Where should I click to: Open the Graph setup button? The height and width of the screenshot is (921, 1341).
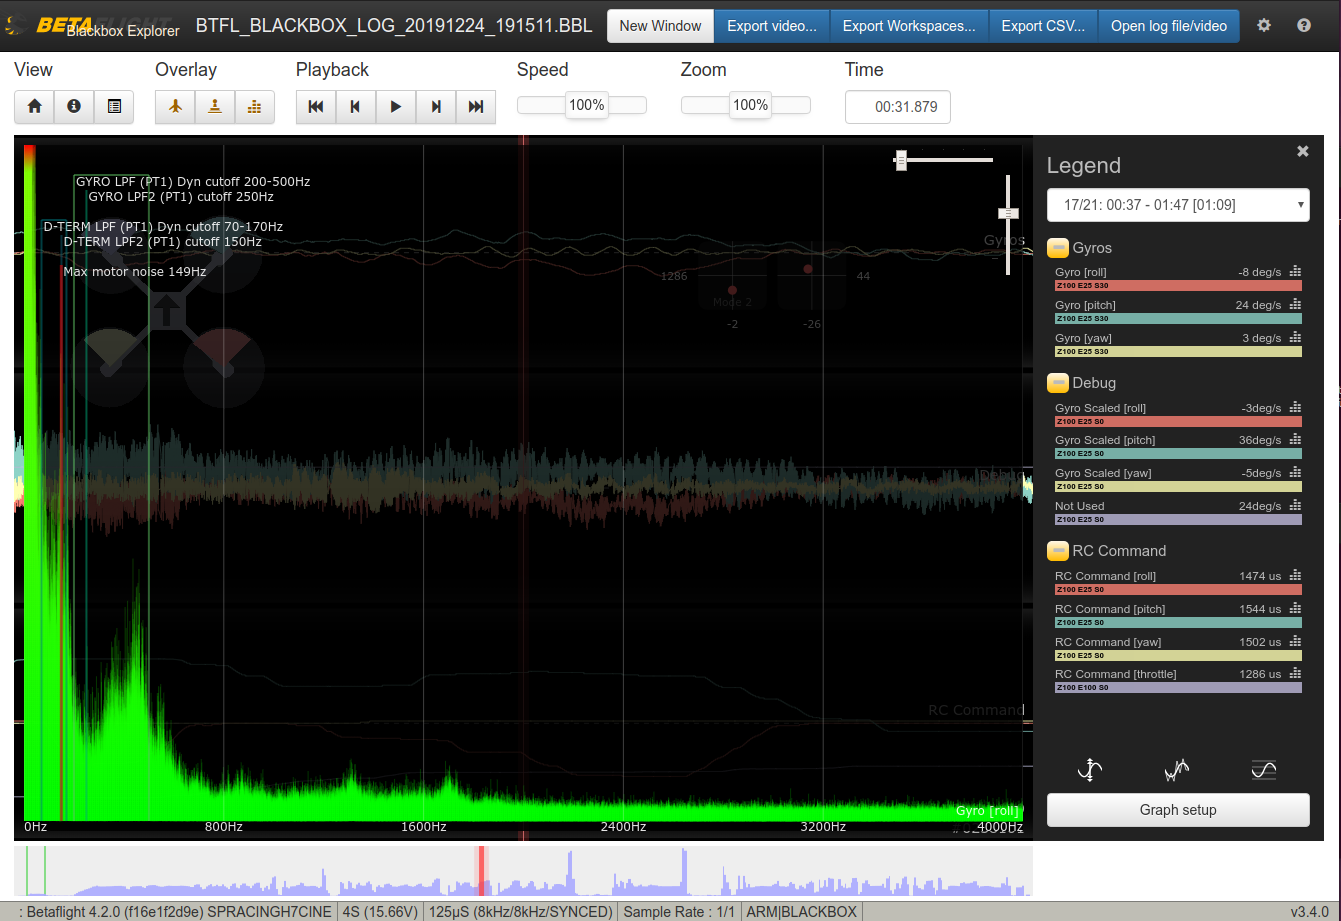tap(1178, 810)
